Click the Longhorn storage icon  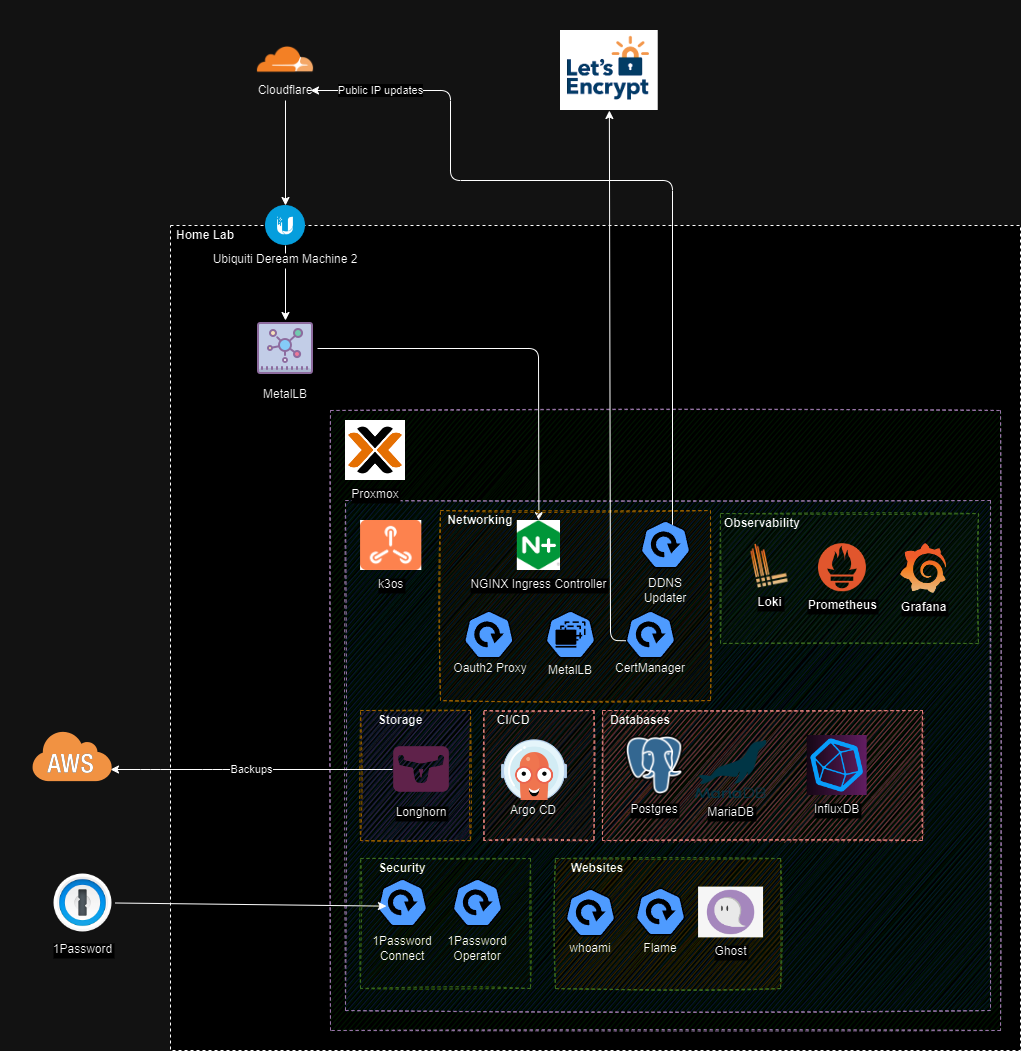(420, 769)
